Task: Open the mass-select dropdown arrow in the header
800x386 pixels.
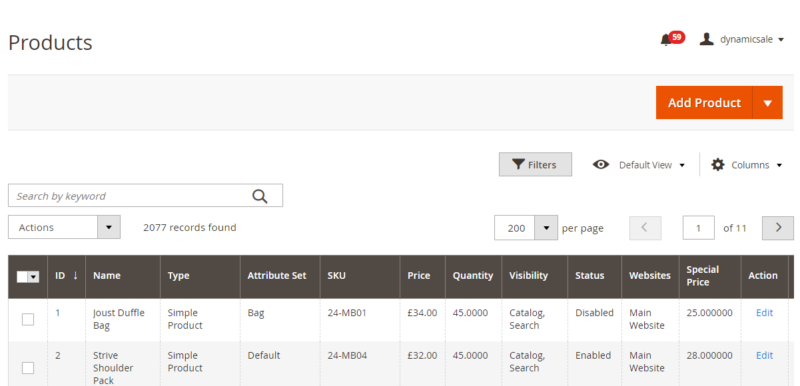Action: [34, 276]
